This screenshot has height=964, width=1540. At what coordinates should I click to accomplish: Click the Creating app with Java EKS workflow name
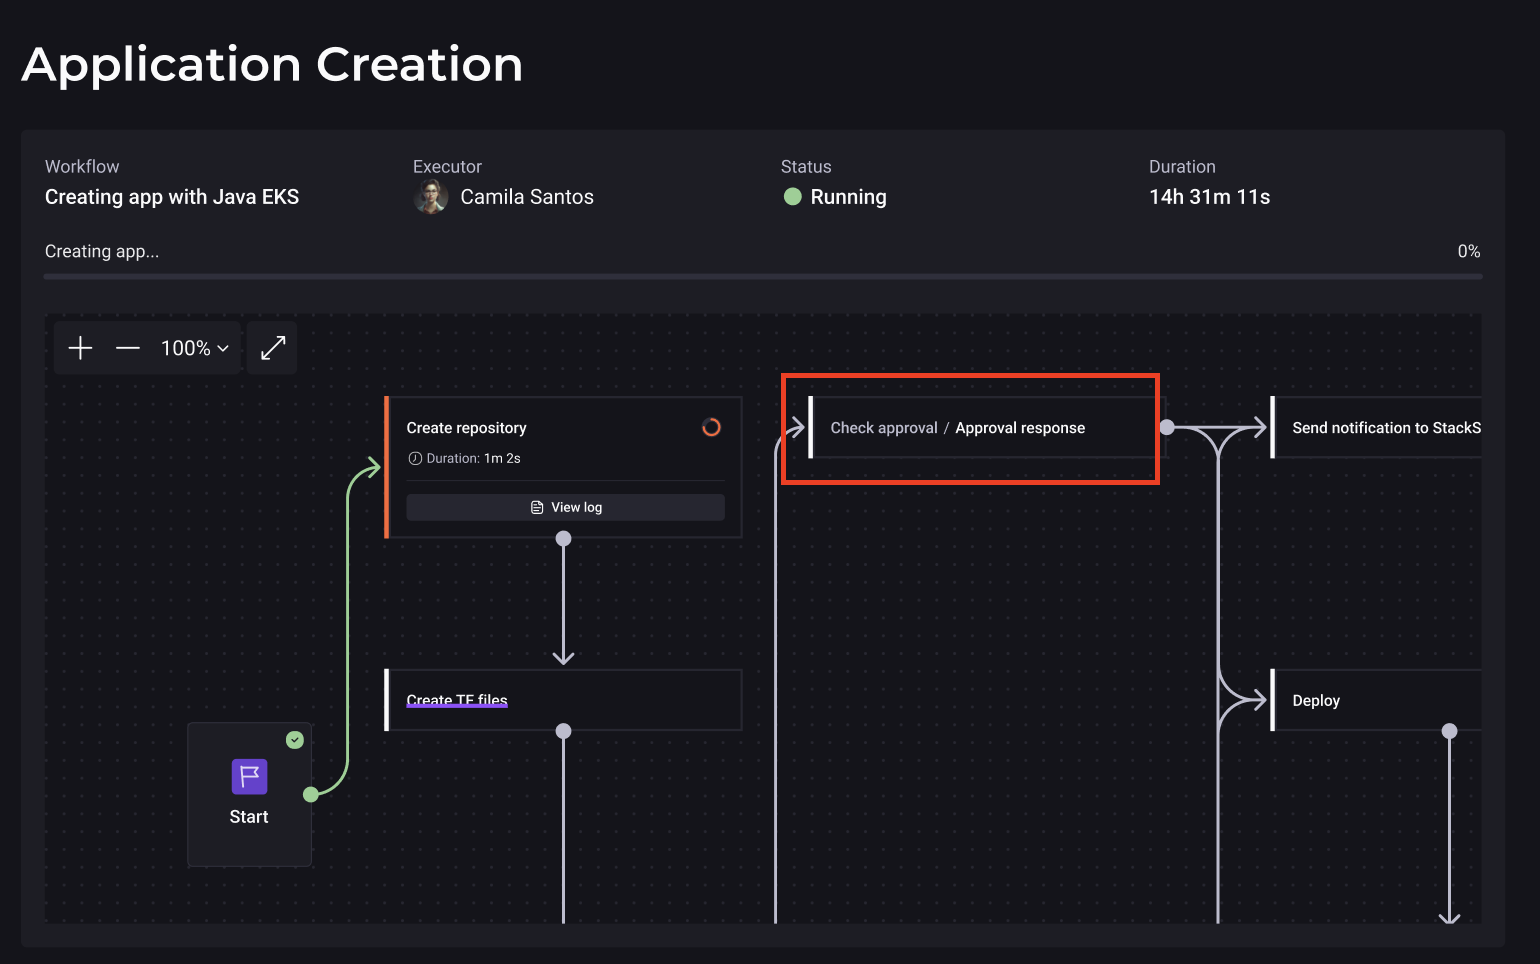tap(172, 197)
